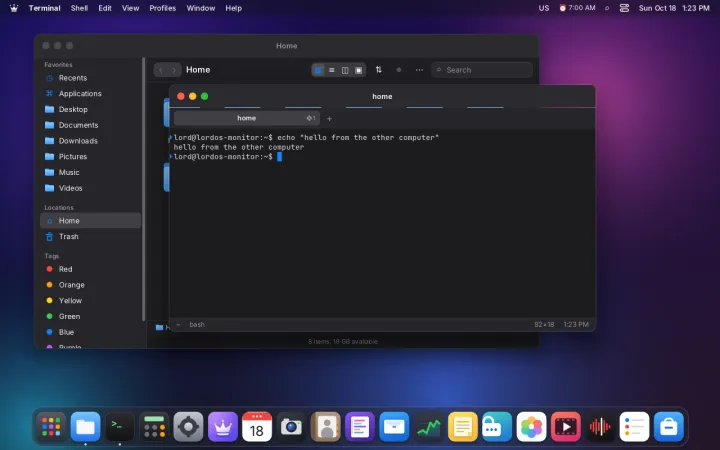The image size is (720, 450).
Task: Open the red video player in dock
Action: pos(566,427)
